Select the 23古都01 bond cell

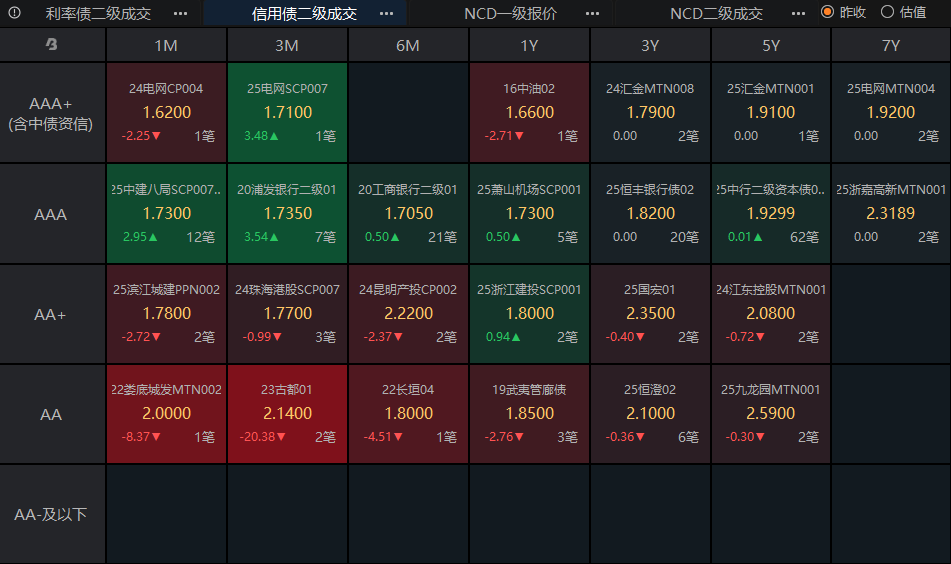(287, 414)
